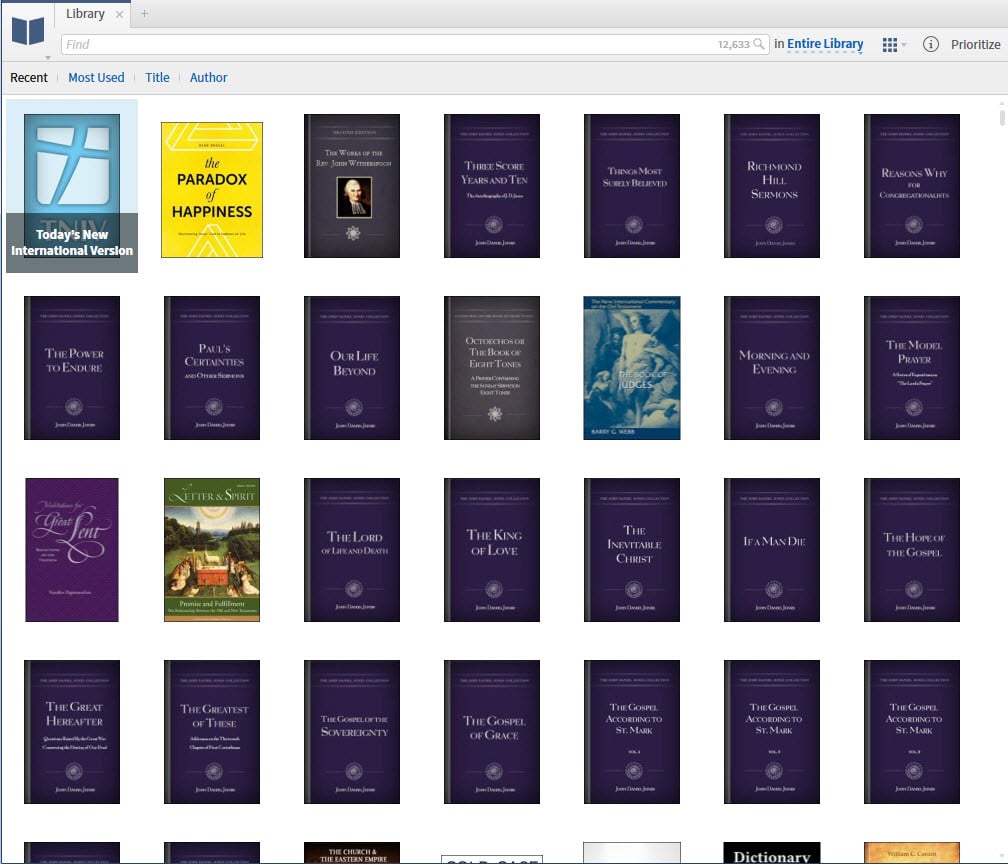The height and width of the screenshot is (864, 1008).
Task: Open Reasons Why for Congregationalists
Action: (912, 186)
